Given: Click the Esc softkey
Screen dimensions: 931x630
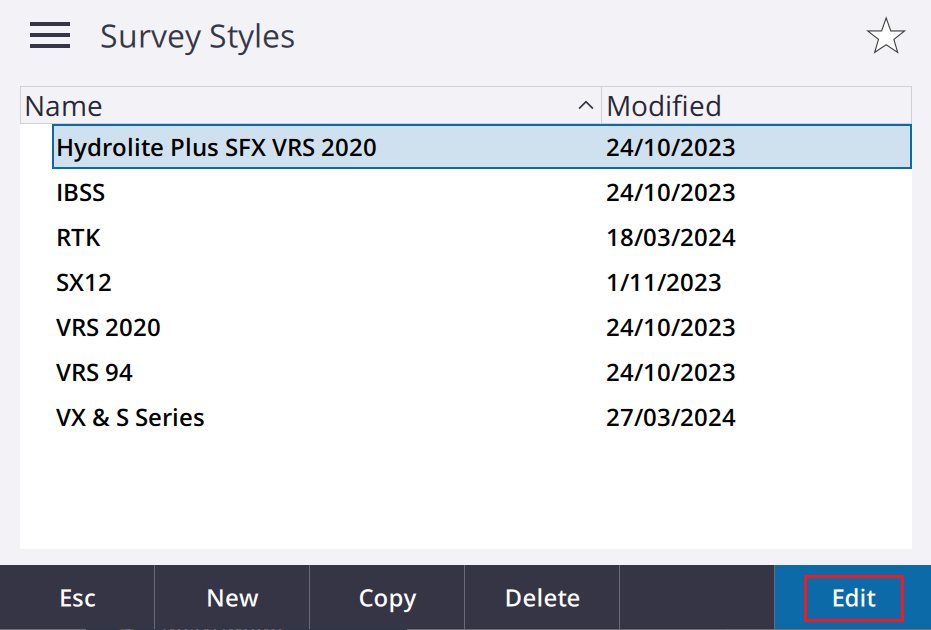Looking at the screenshot, I should (x=77, y=597).
